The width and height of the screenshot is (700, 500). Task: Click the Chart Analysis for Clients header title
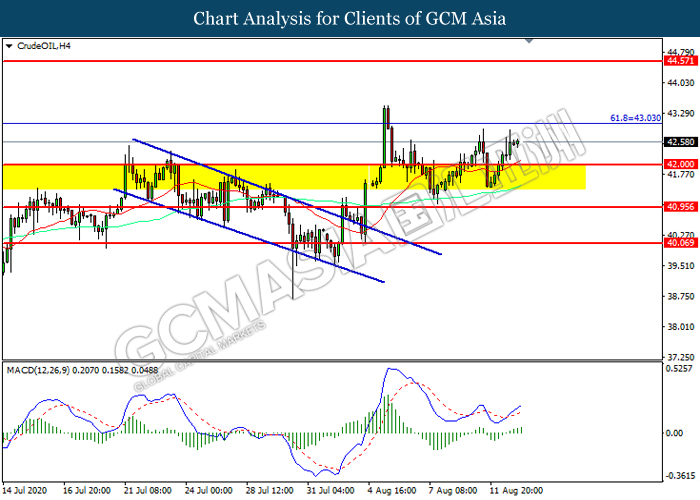point(350,19)
